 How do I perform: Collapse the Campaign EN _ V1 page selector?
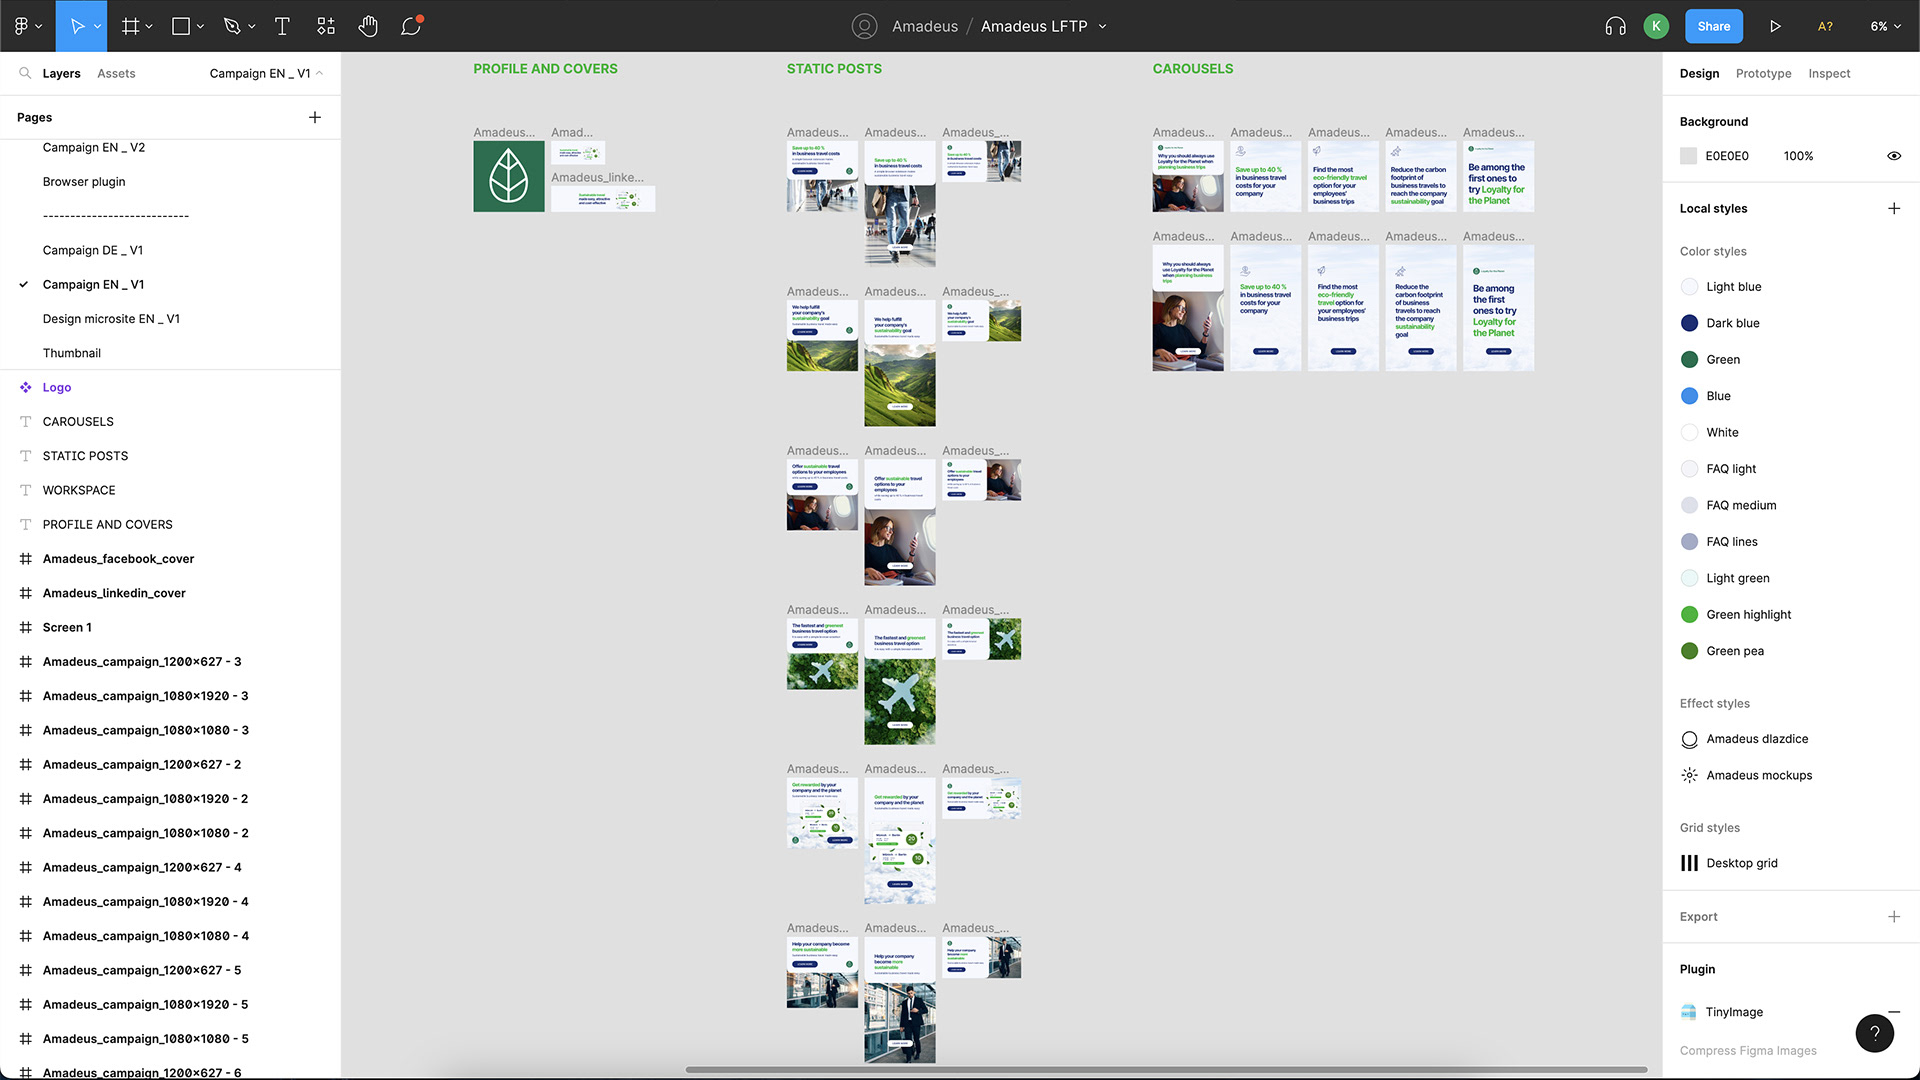pos(266,73)
